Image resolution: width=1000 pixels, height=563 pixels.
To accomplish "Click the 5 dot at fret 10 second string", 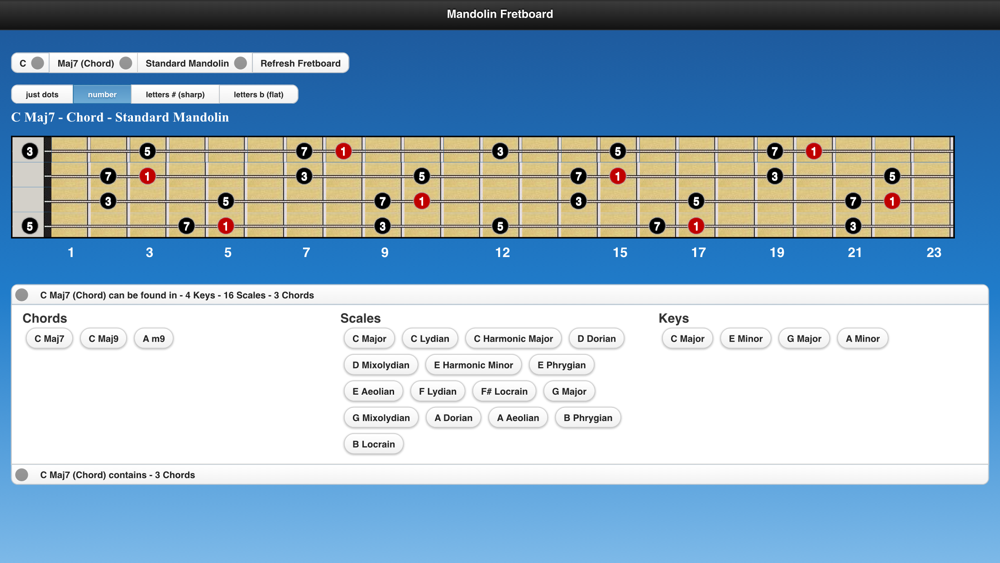I will click(422, 176).
